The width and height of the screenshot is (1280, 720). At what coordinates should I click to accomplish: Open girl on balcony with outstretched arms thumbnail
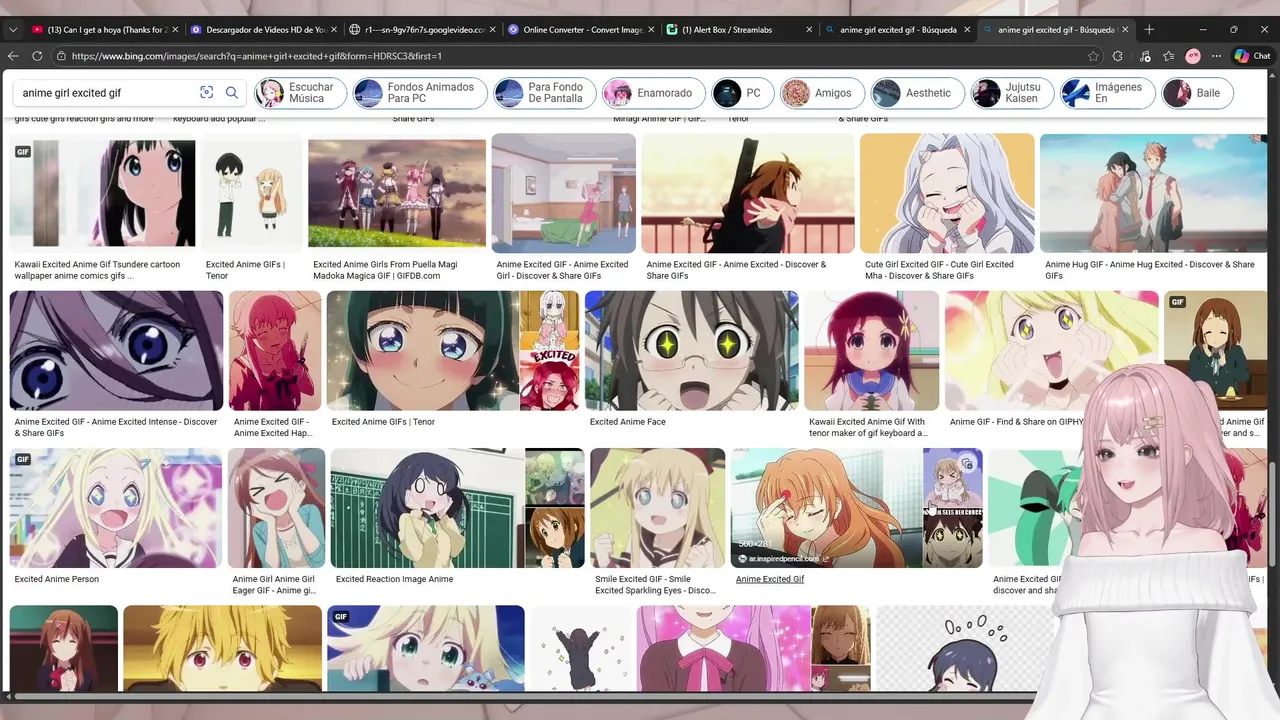point(747,193)
